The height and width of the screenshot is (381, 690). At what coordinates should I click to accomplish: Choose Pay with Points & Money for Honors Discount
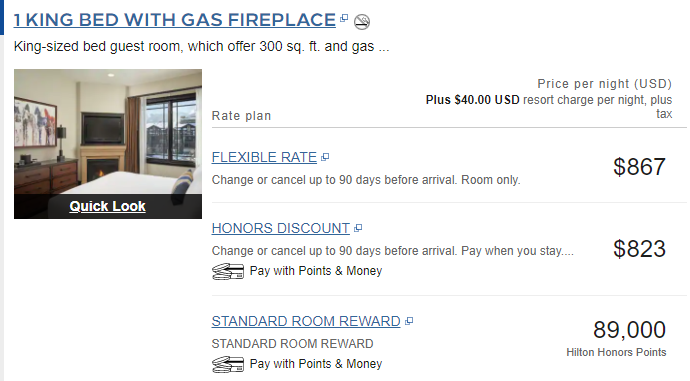coord(316,271)
